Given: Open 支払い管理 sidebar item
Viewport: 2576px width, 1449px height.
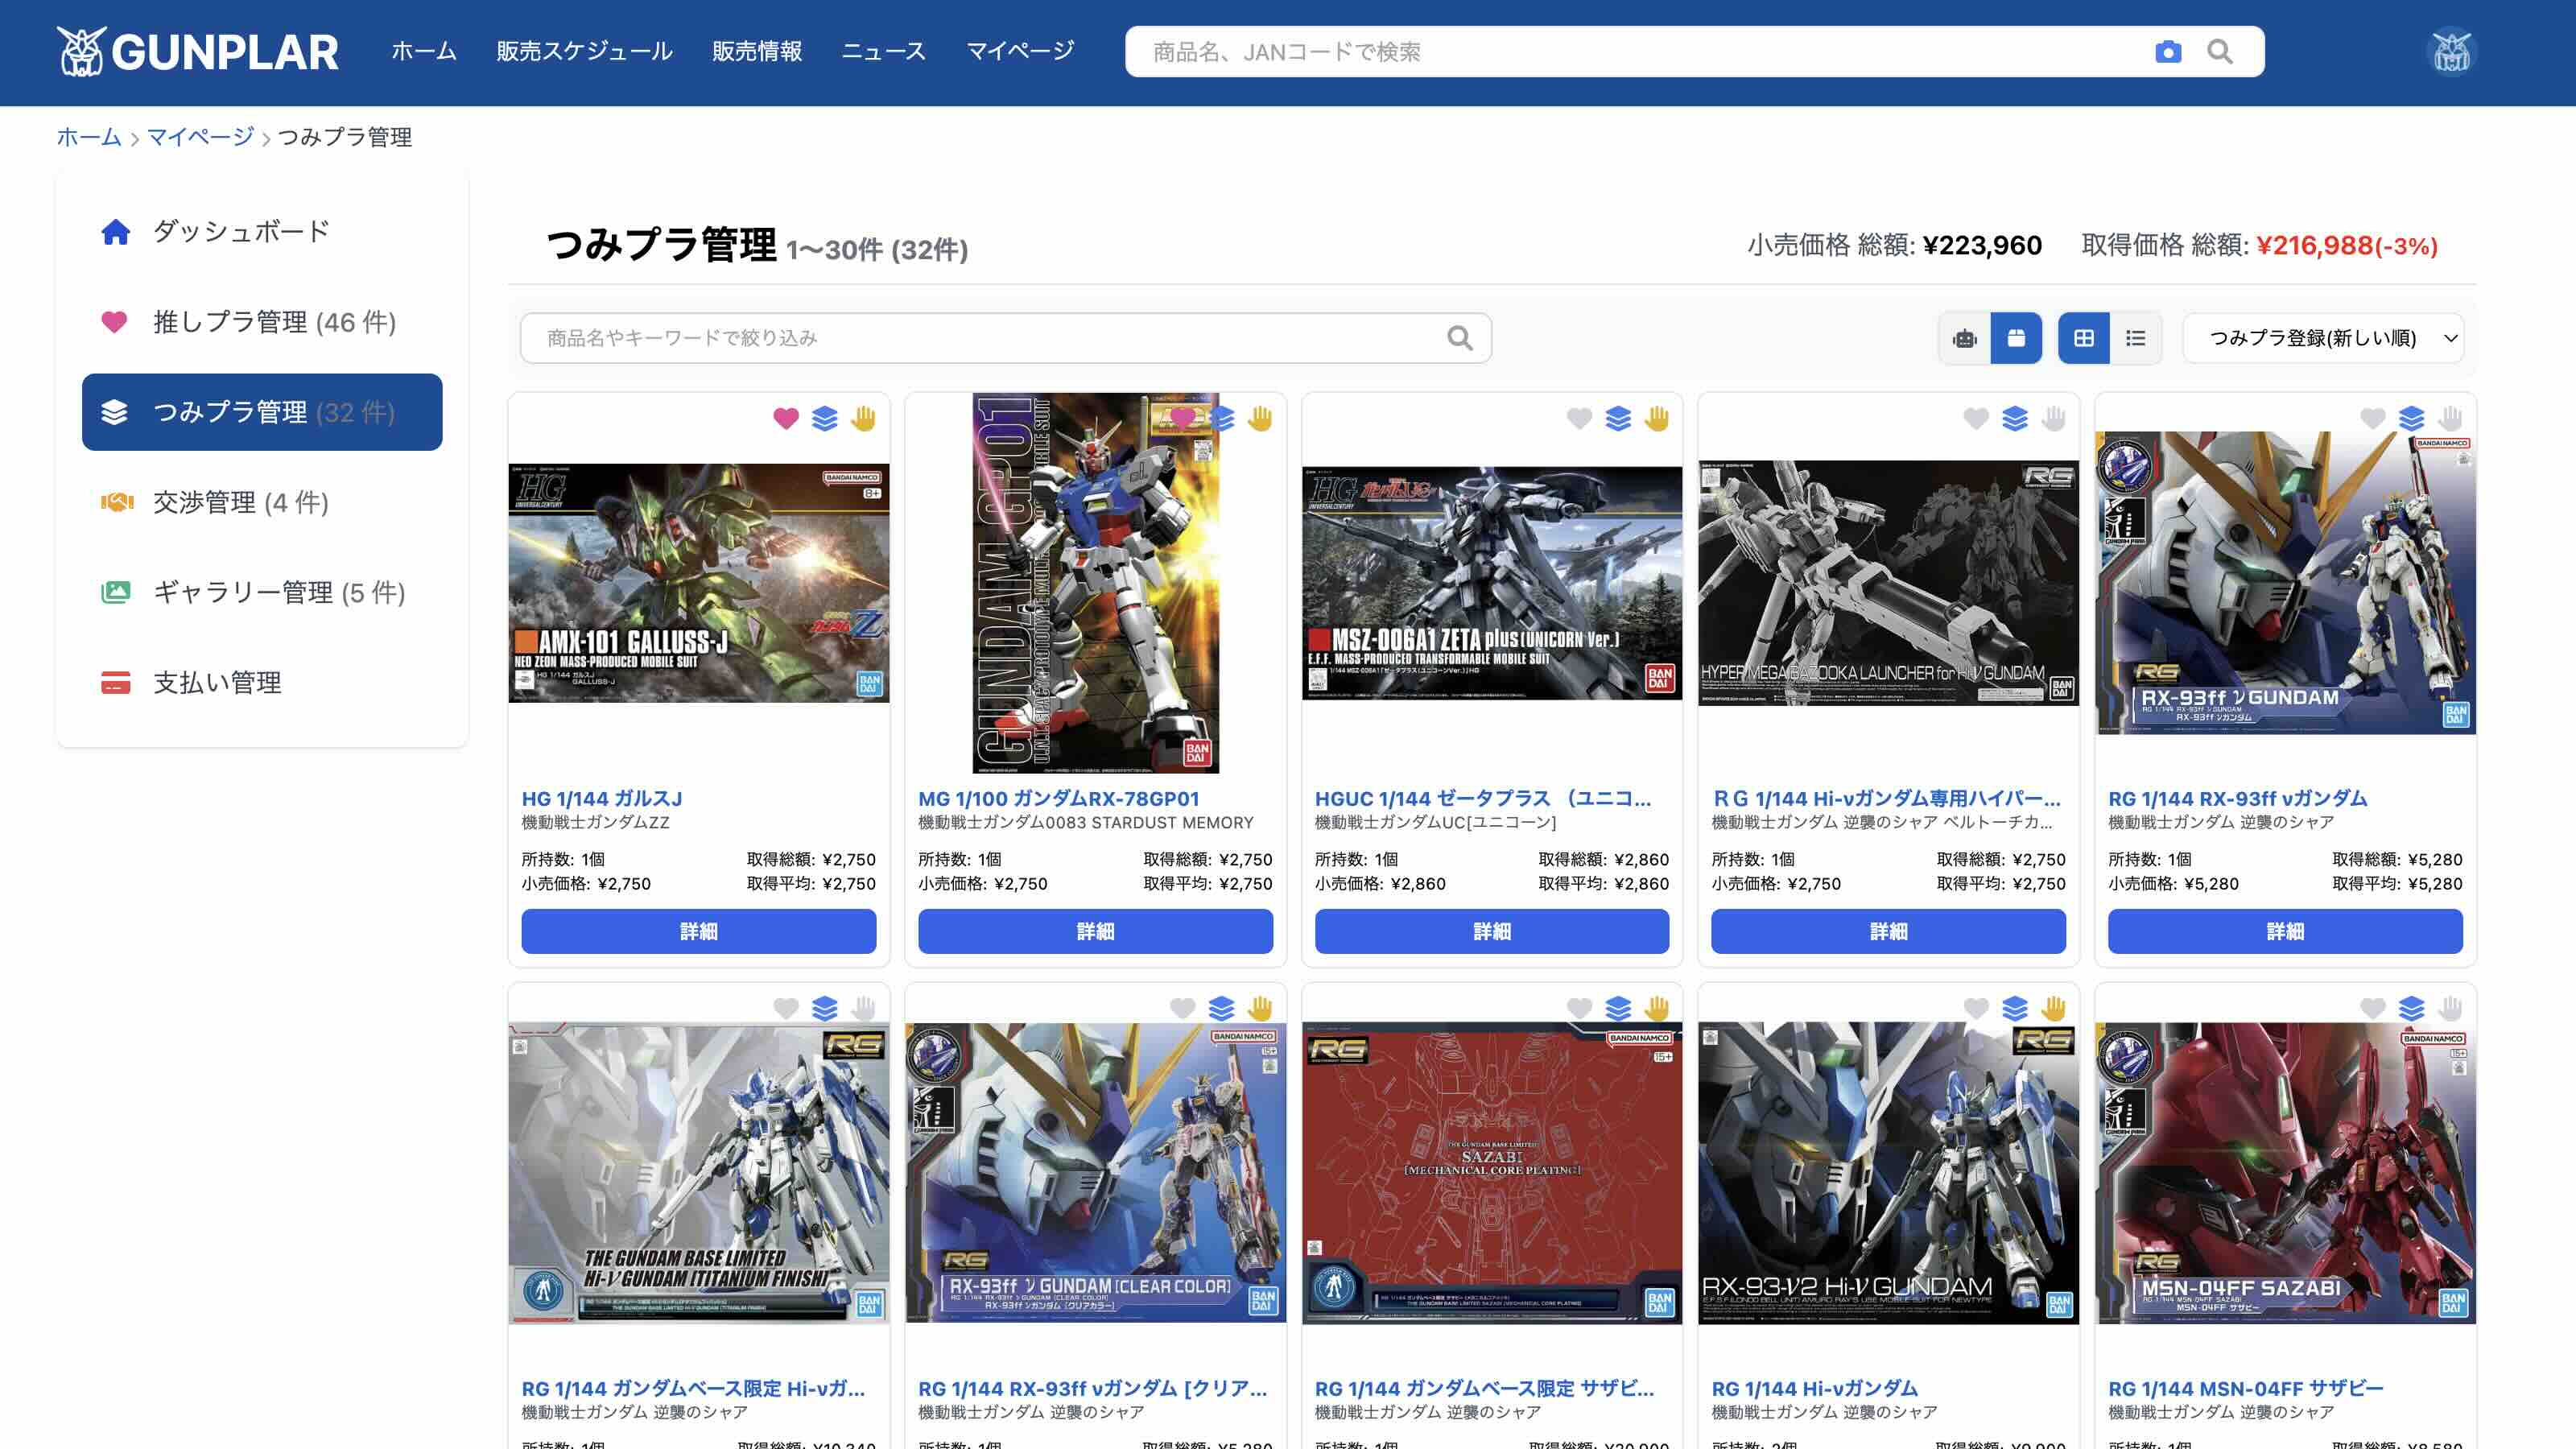Looking at the screenshot, I should [262, 682].
